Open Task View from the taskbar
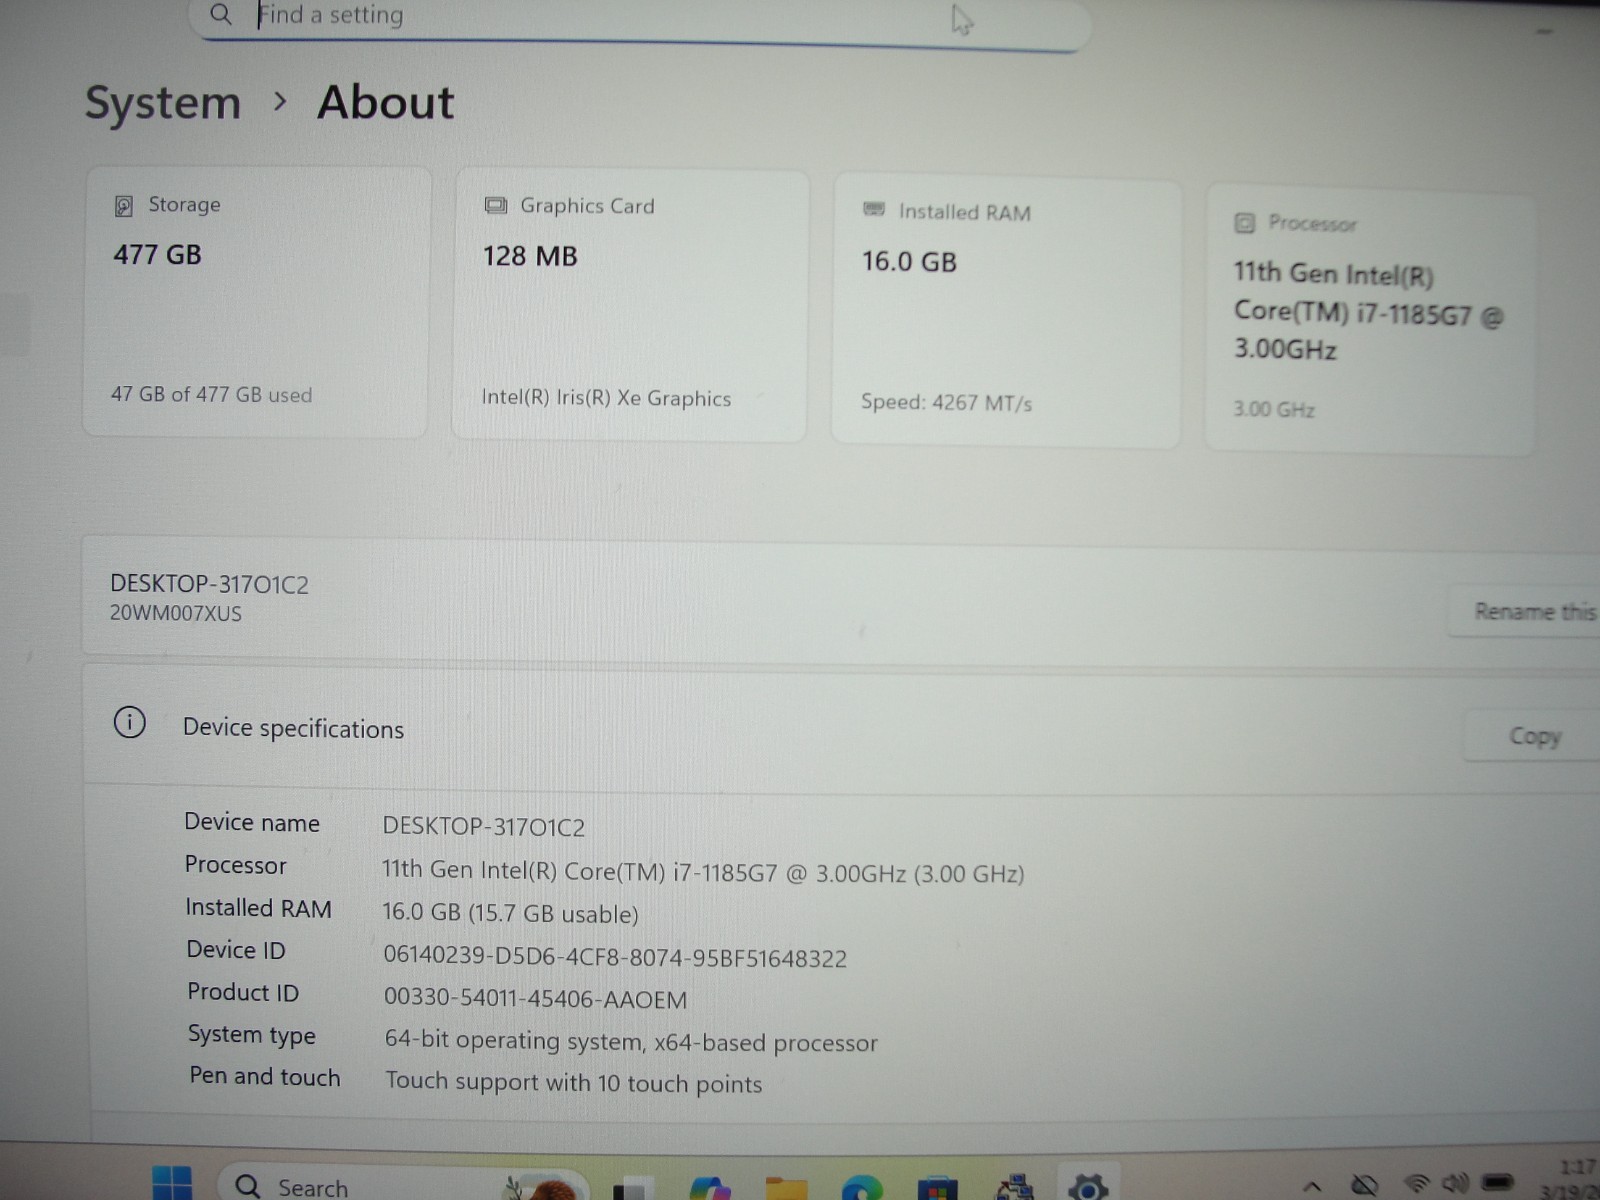The width and height of the screenshot is (1600, 1200). (x=632, y=1188)
